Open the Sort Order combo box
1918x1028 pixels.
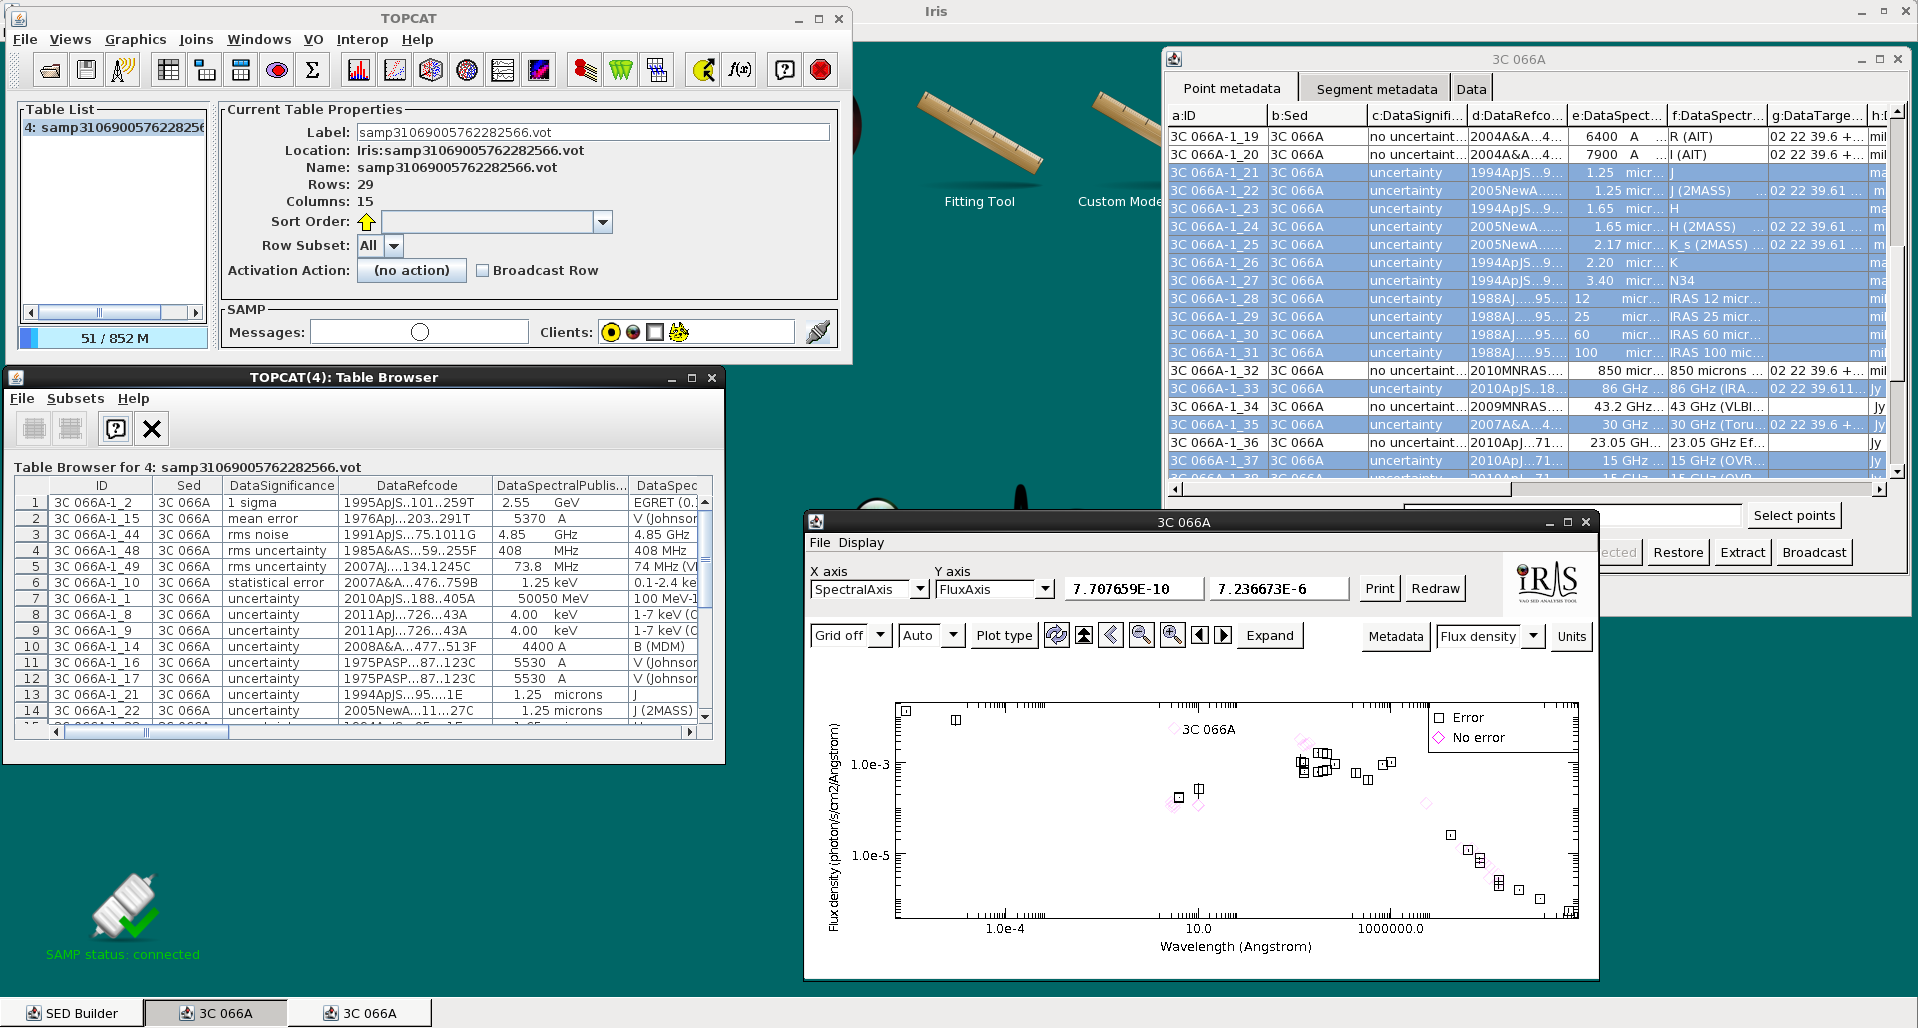pos(497,222)
